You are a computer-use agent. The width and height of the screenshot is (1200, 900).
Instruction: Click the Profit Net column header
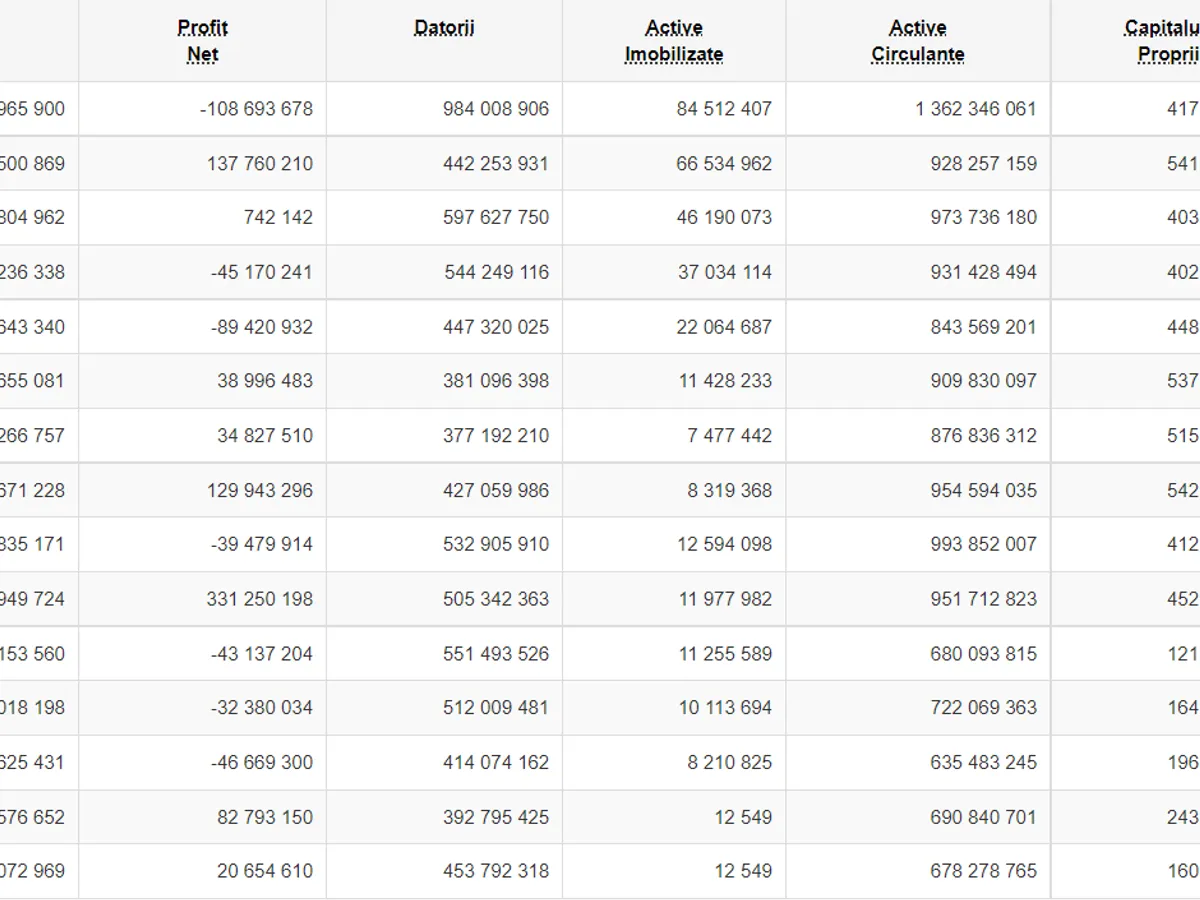click(x=202, y=41)
